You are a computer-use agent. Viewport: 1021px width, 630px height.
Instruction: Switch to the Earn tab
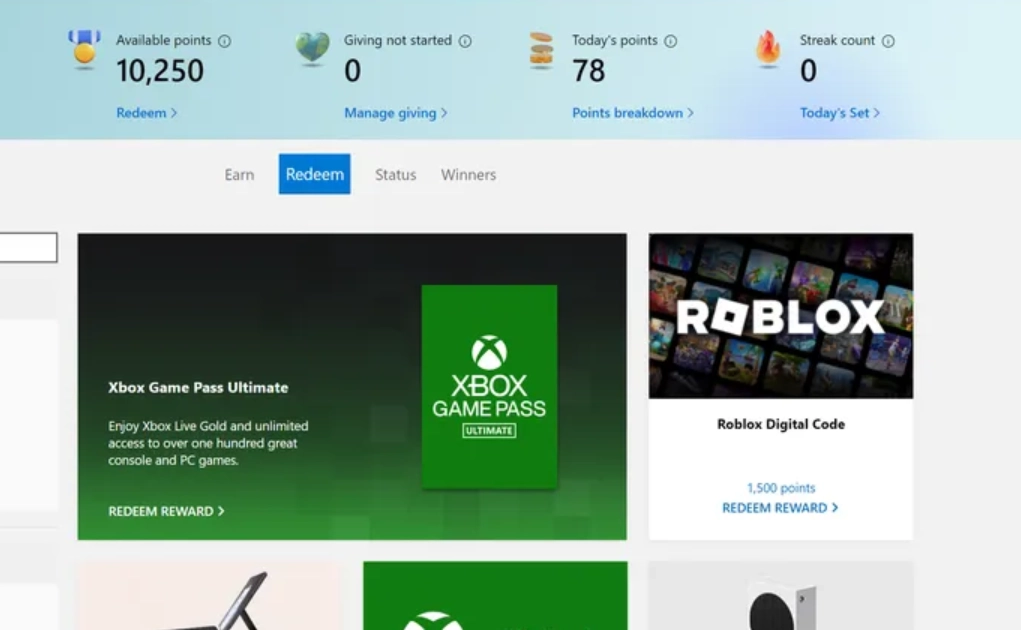point(240,174)
